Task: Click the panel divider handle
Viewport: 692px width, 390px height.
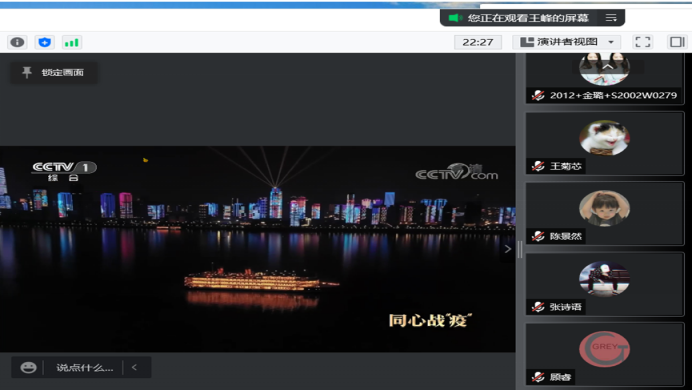Action: (520, 249)
